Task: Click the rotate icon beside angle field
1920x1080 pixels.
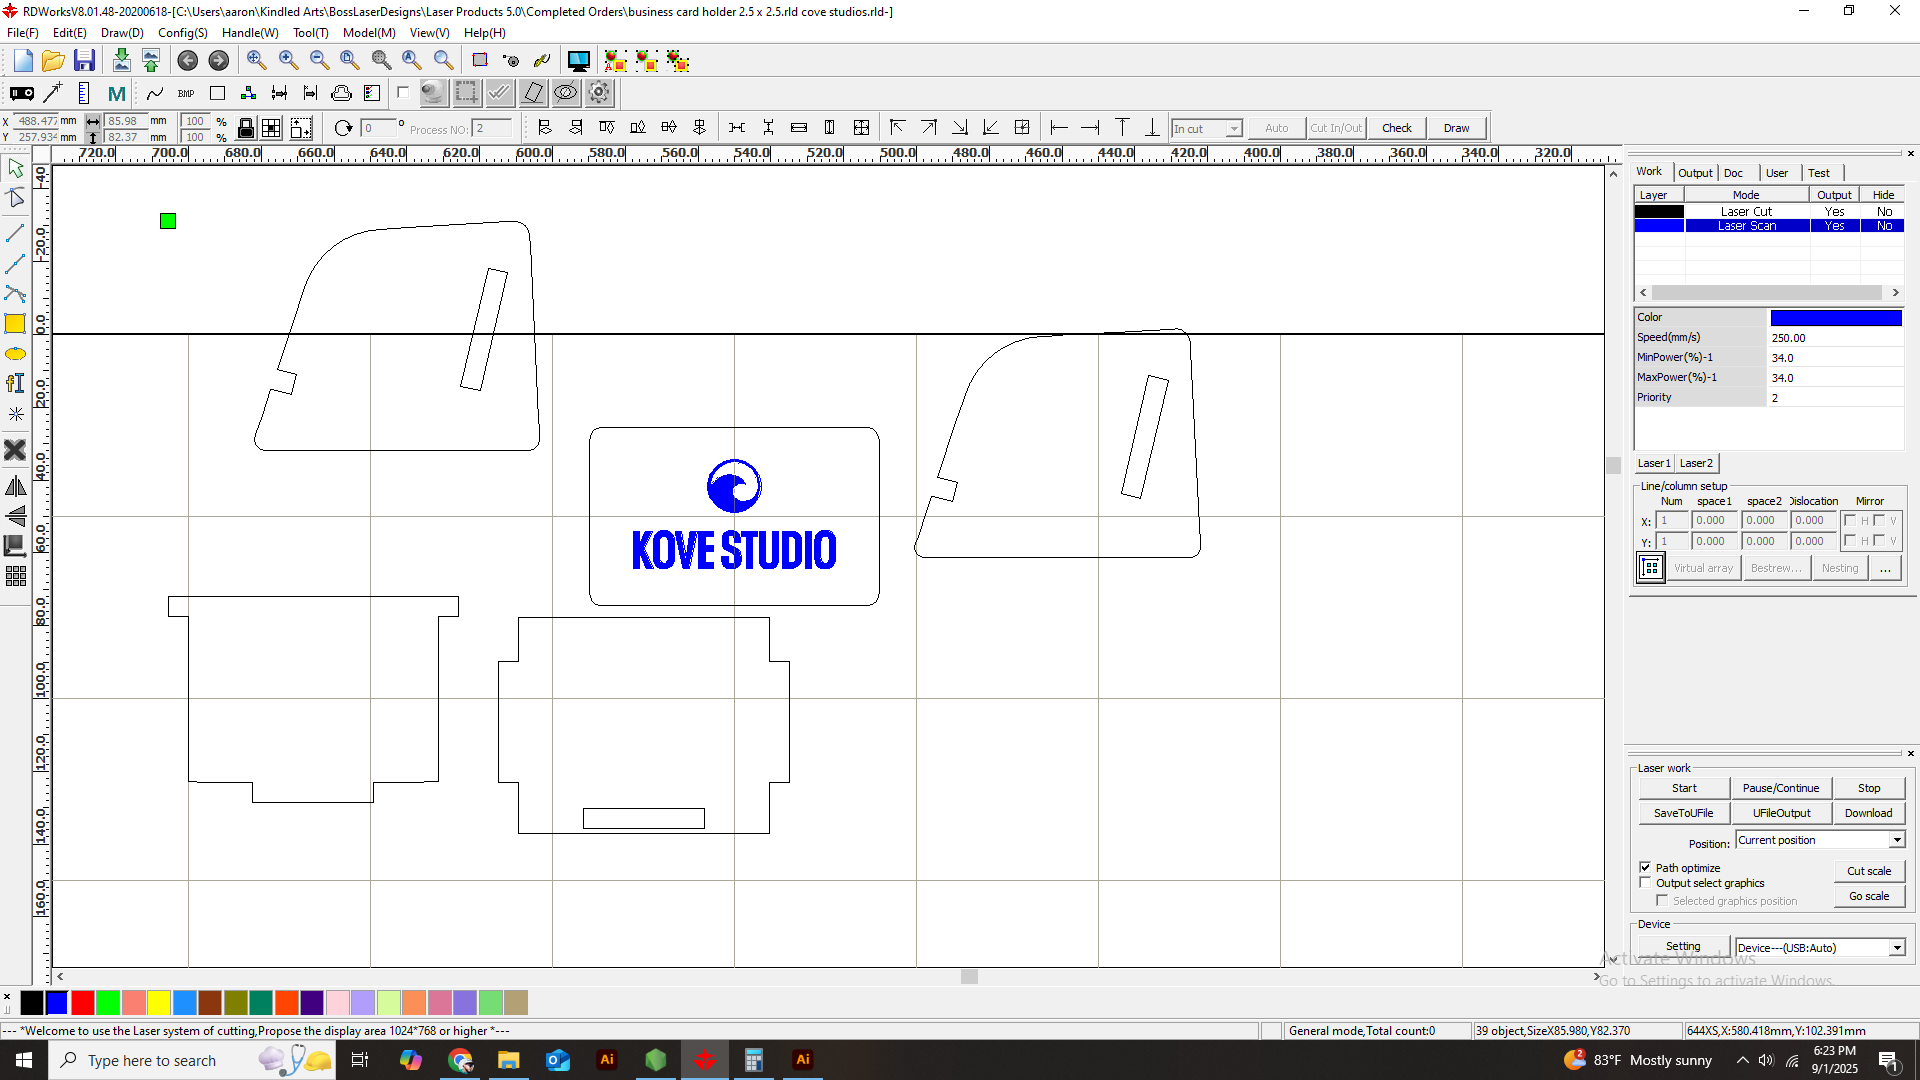Action: 343,128
